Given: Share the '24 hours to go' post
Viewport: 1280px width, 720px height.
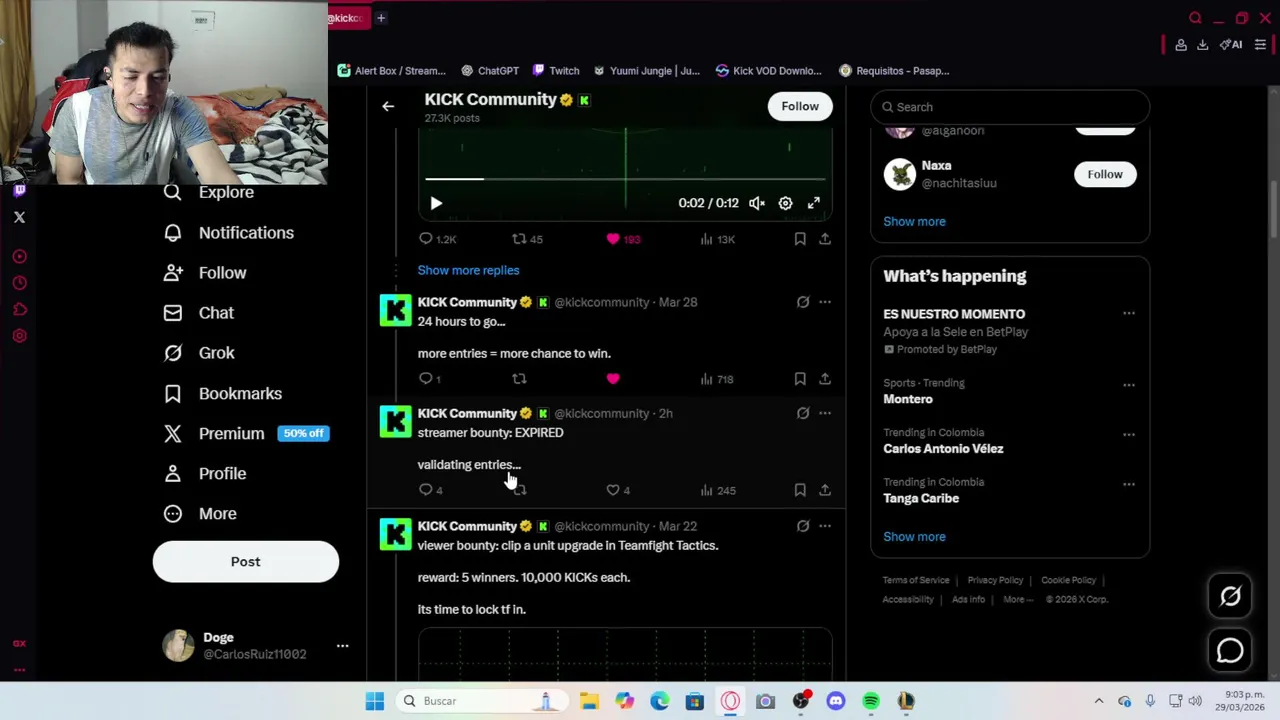Looking at the screenshot, I should 825,379.
